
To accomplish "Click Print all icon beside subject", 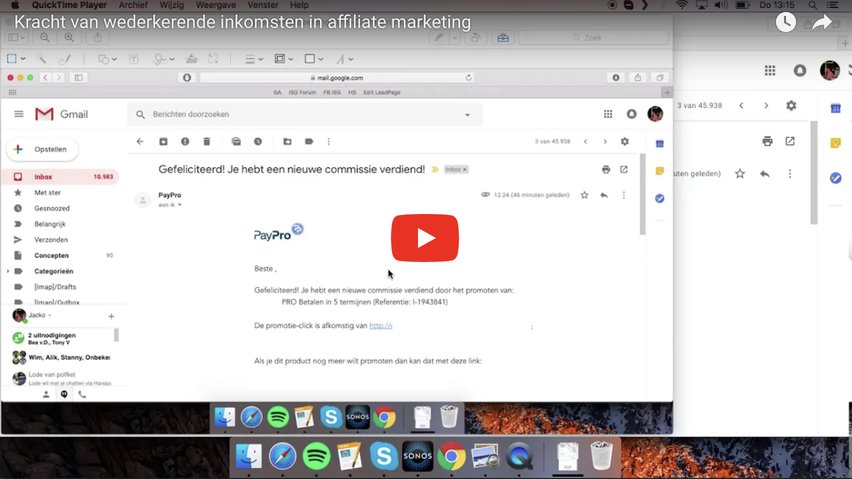I will (x=606, y=170).
